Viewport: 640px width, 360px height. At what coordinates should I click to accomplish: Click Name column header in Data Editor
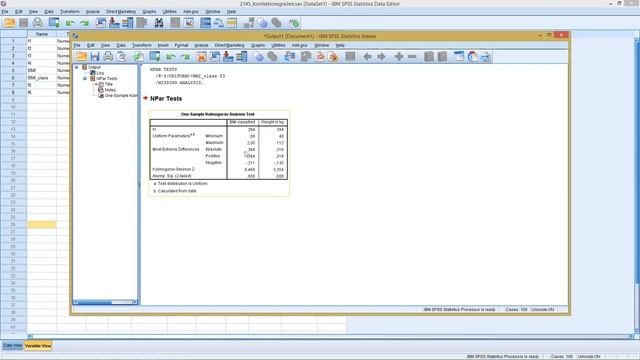pos(42,34)
